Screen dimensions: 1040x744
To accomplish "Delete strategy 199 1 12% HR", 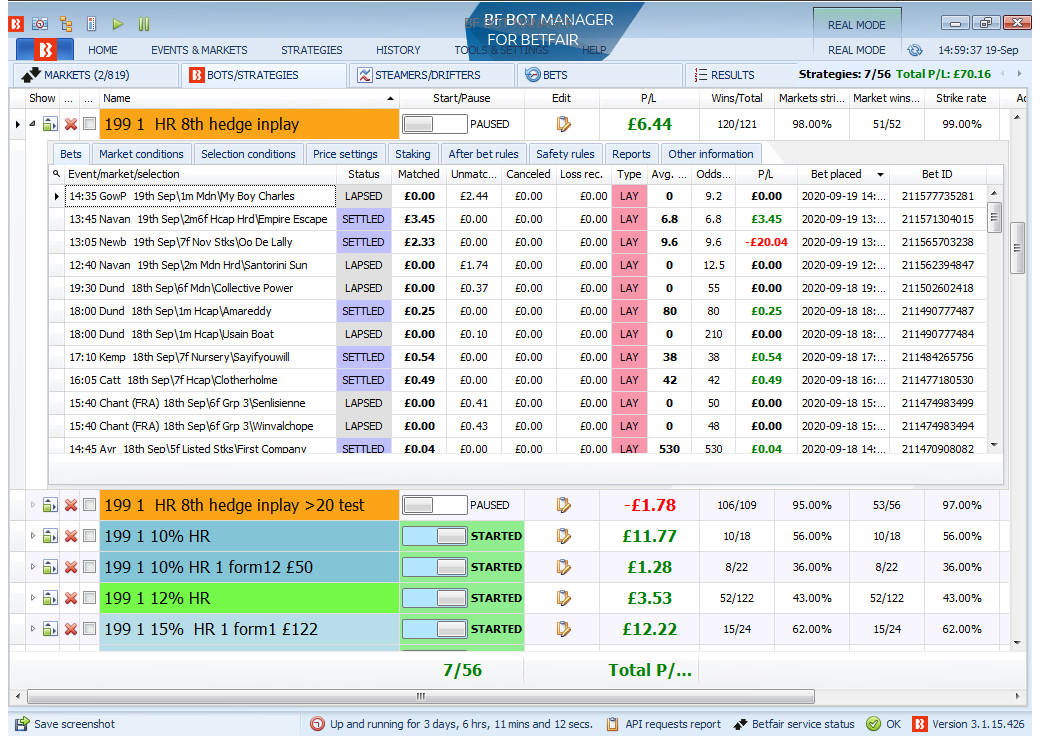I will tap(71, 598).
